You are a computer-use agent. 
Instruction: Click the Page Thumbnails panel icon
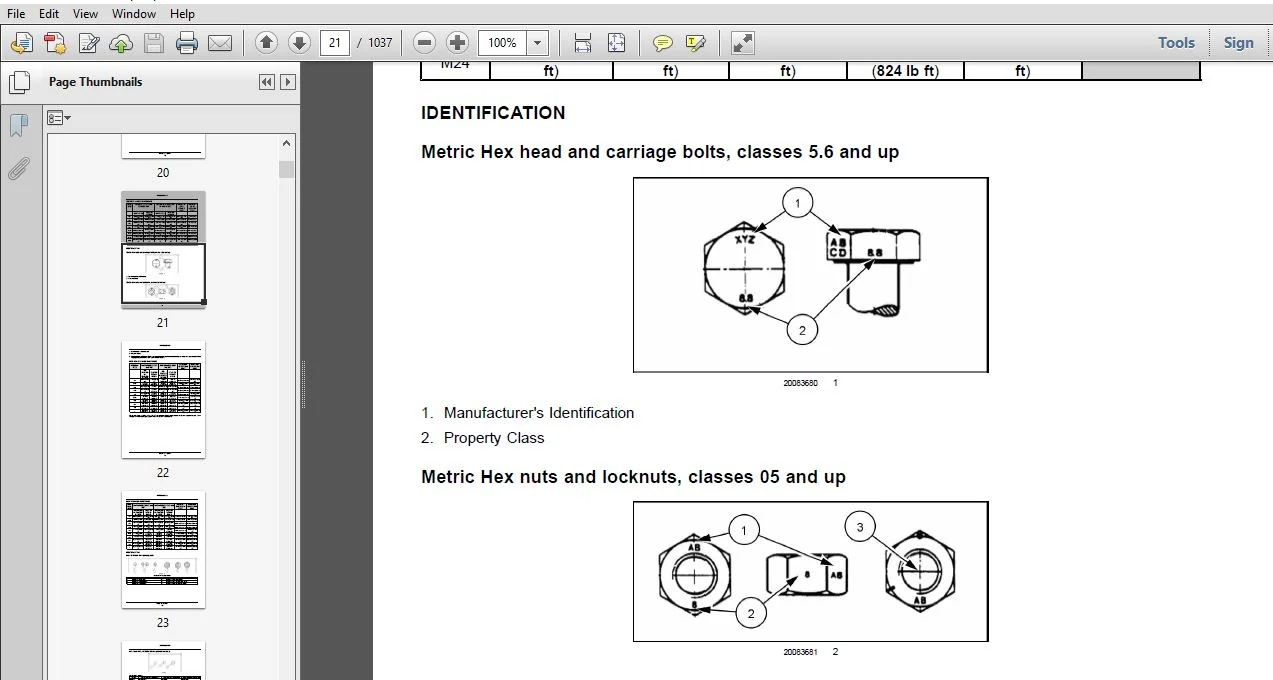tap(18, 81)
